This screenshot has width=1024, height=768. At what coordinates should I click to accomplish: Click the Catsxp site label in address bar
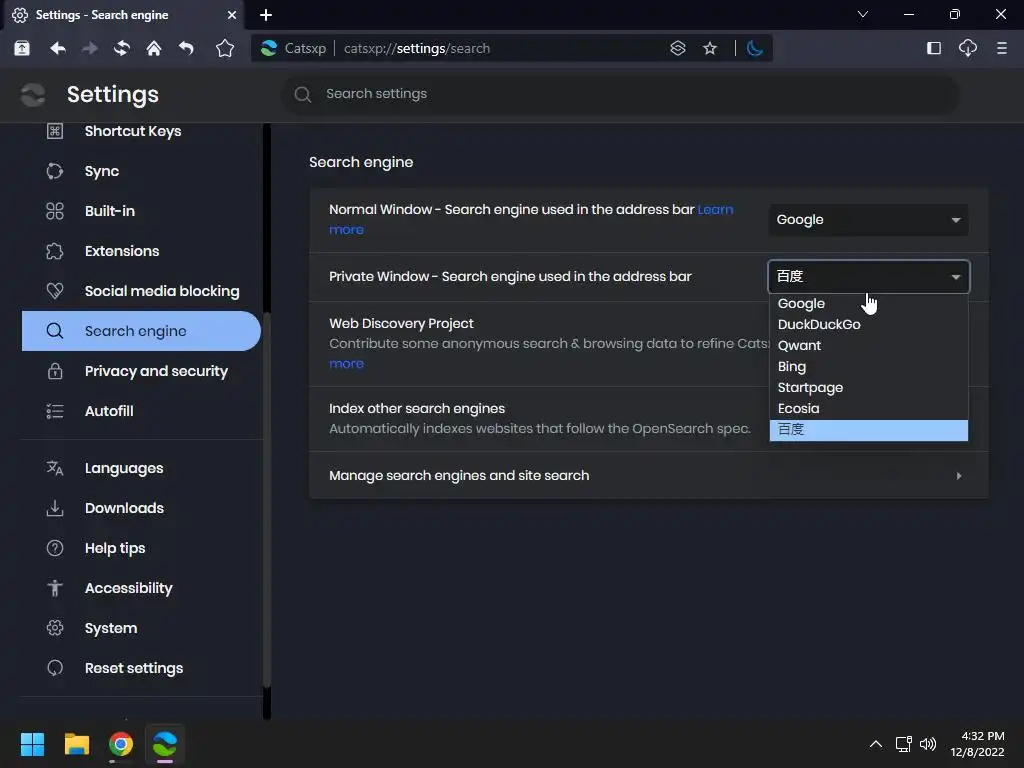tap(294, 48)
